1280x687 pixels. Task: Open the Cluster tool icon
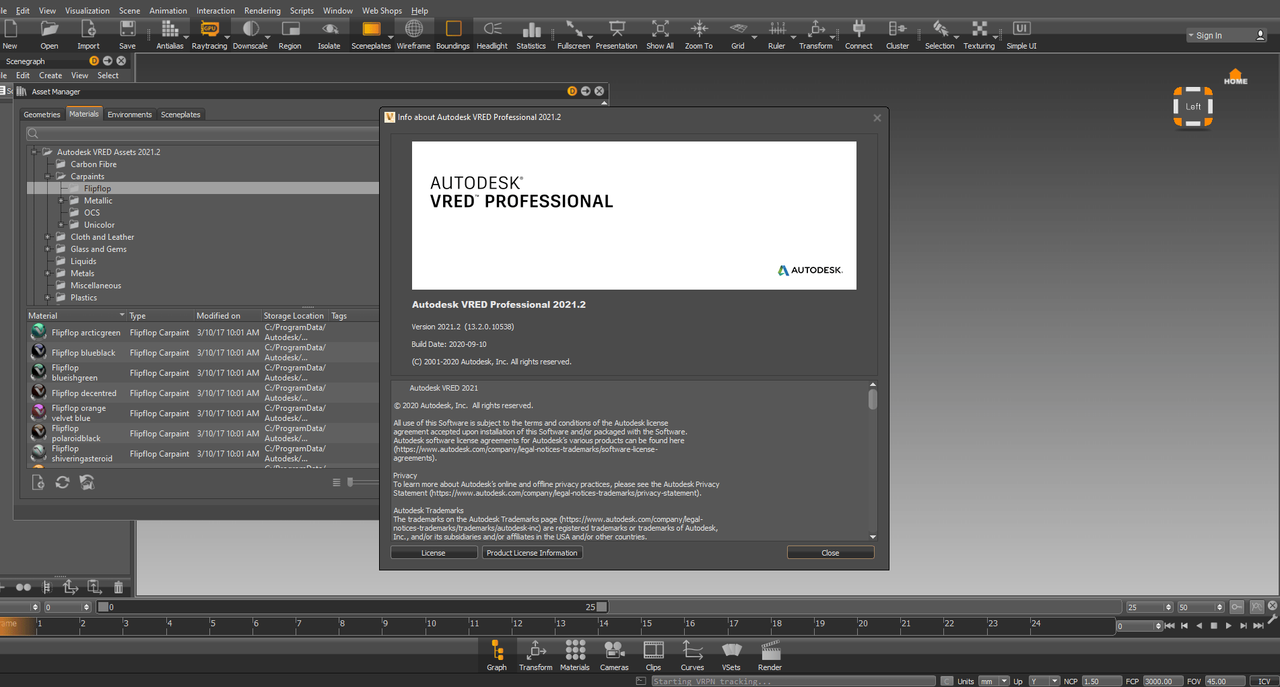click(x=898, y=34)
